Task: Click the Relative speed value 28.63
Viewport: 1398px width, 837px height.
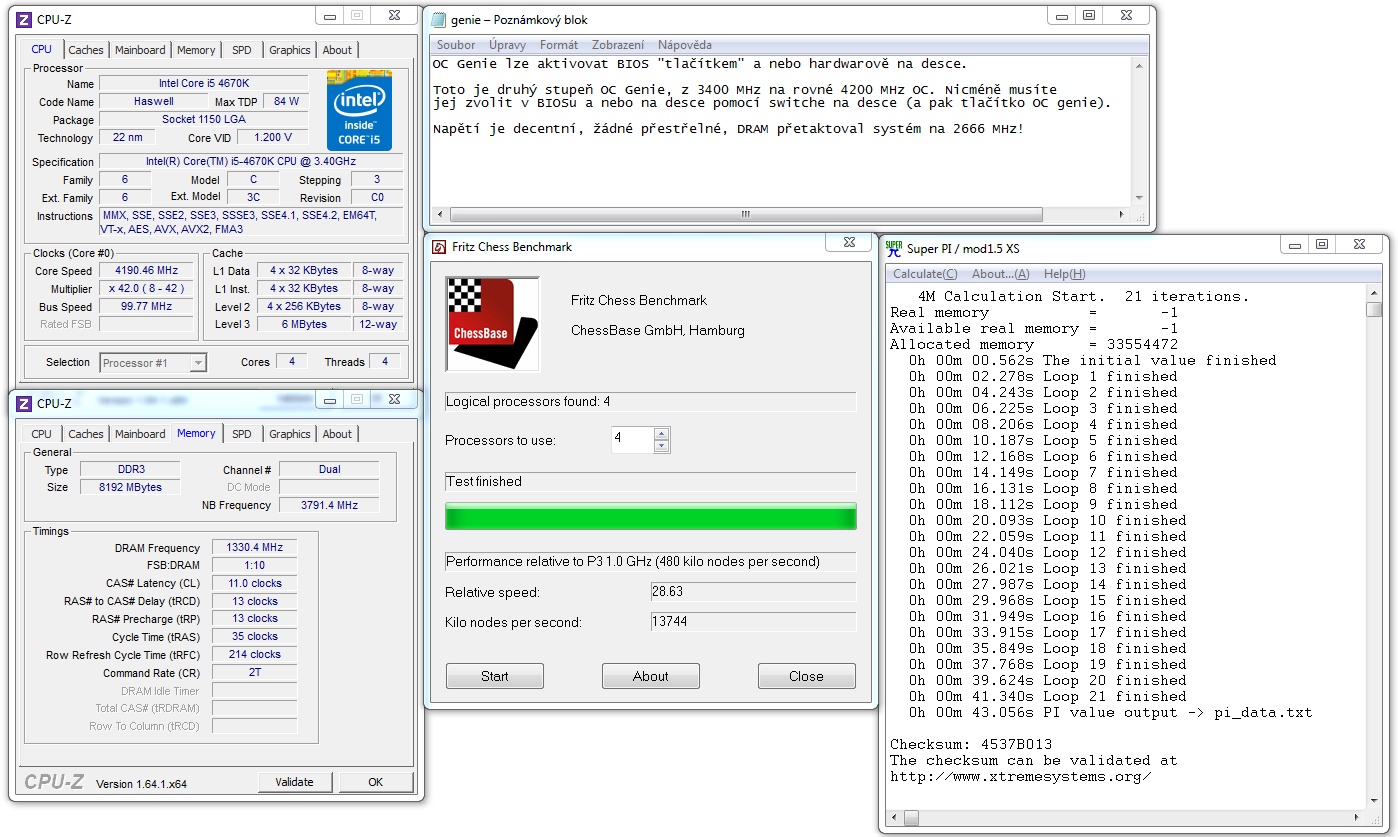Action: tap(753, 592)
